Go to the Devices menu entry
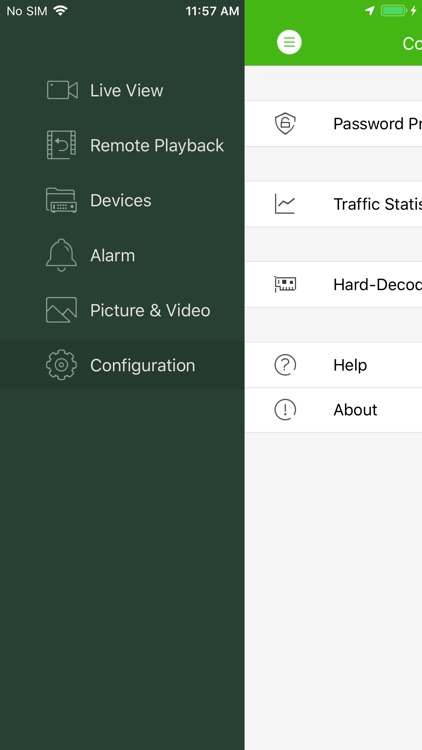The image size is (422, 750). (122, 200)
